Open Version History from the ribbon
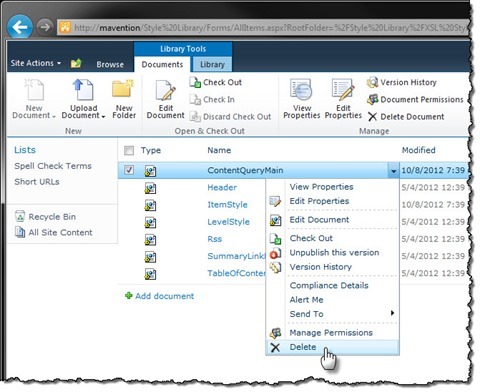The image size is (480, 392). (x=402, y=82)
